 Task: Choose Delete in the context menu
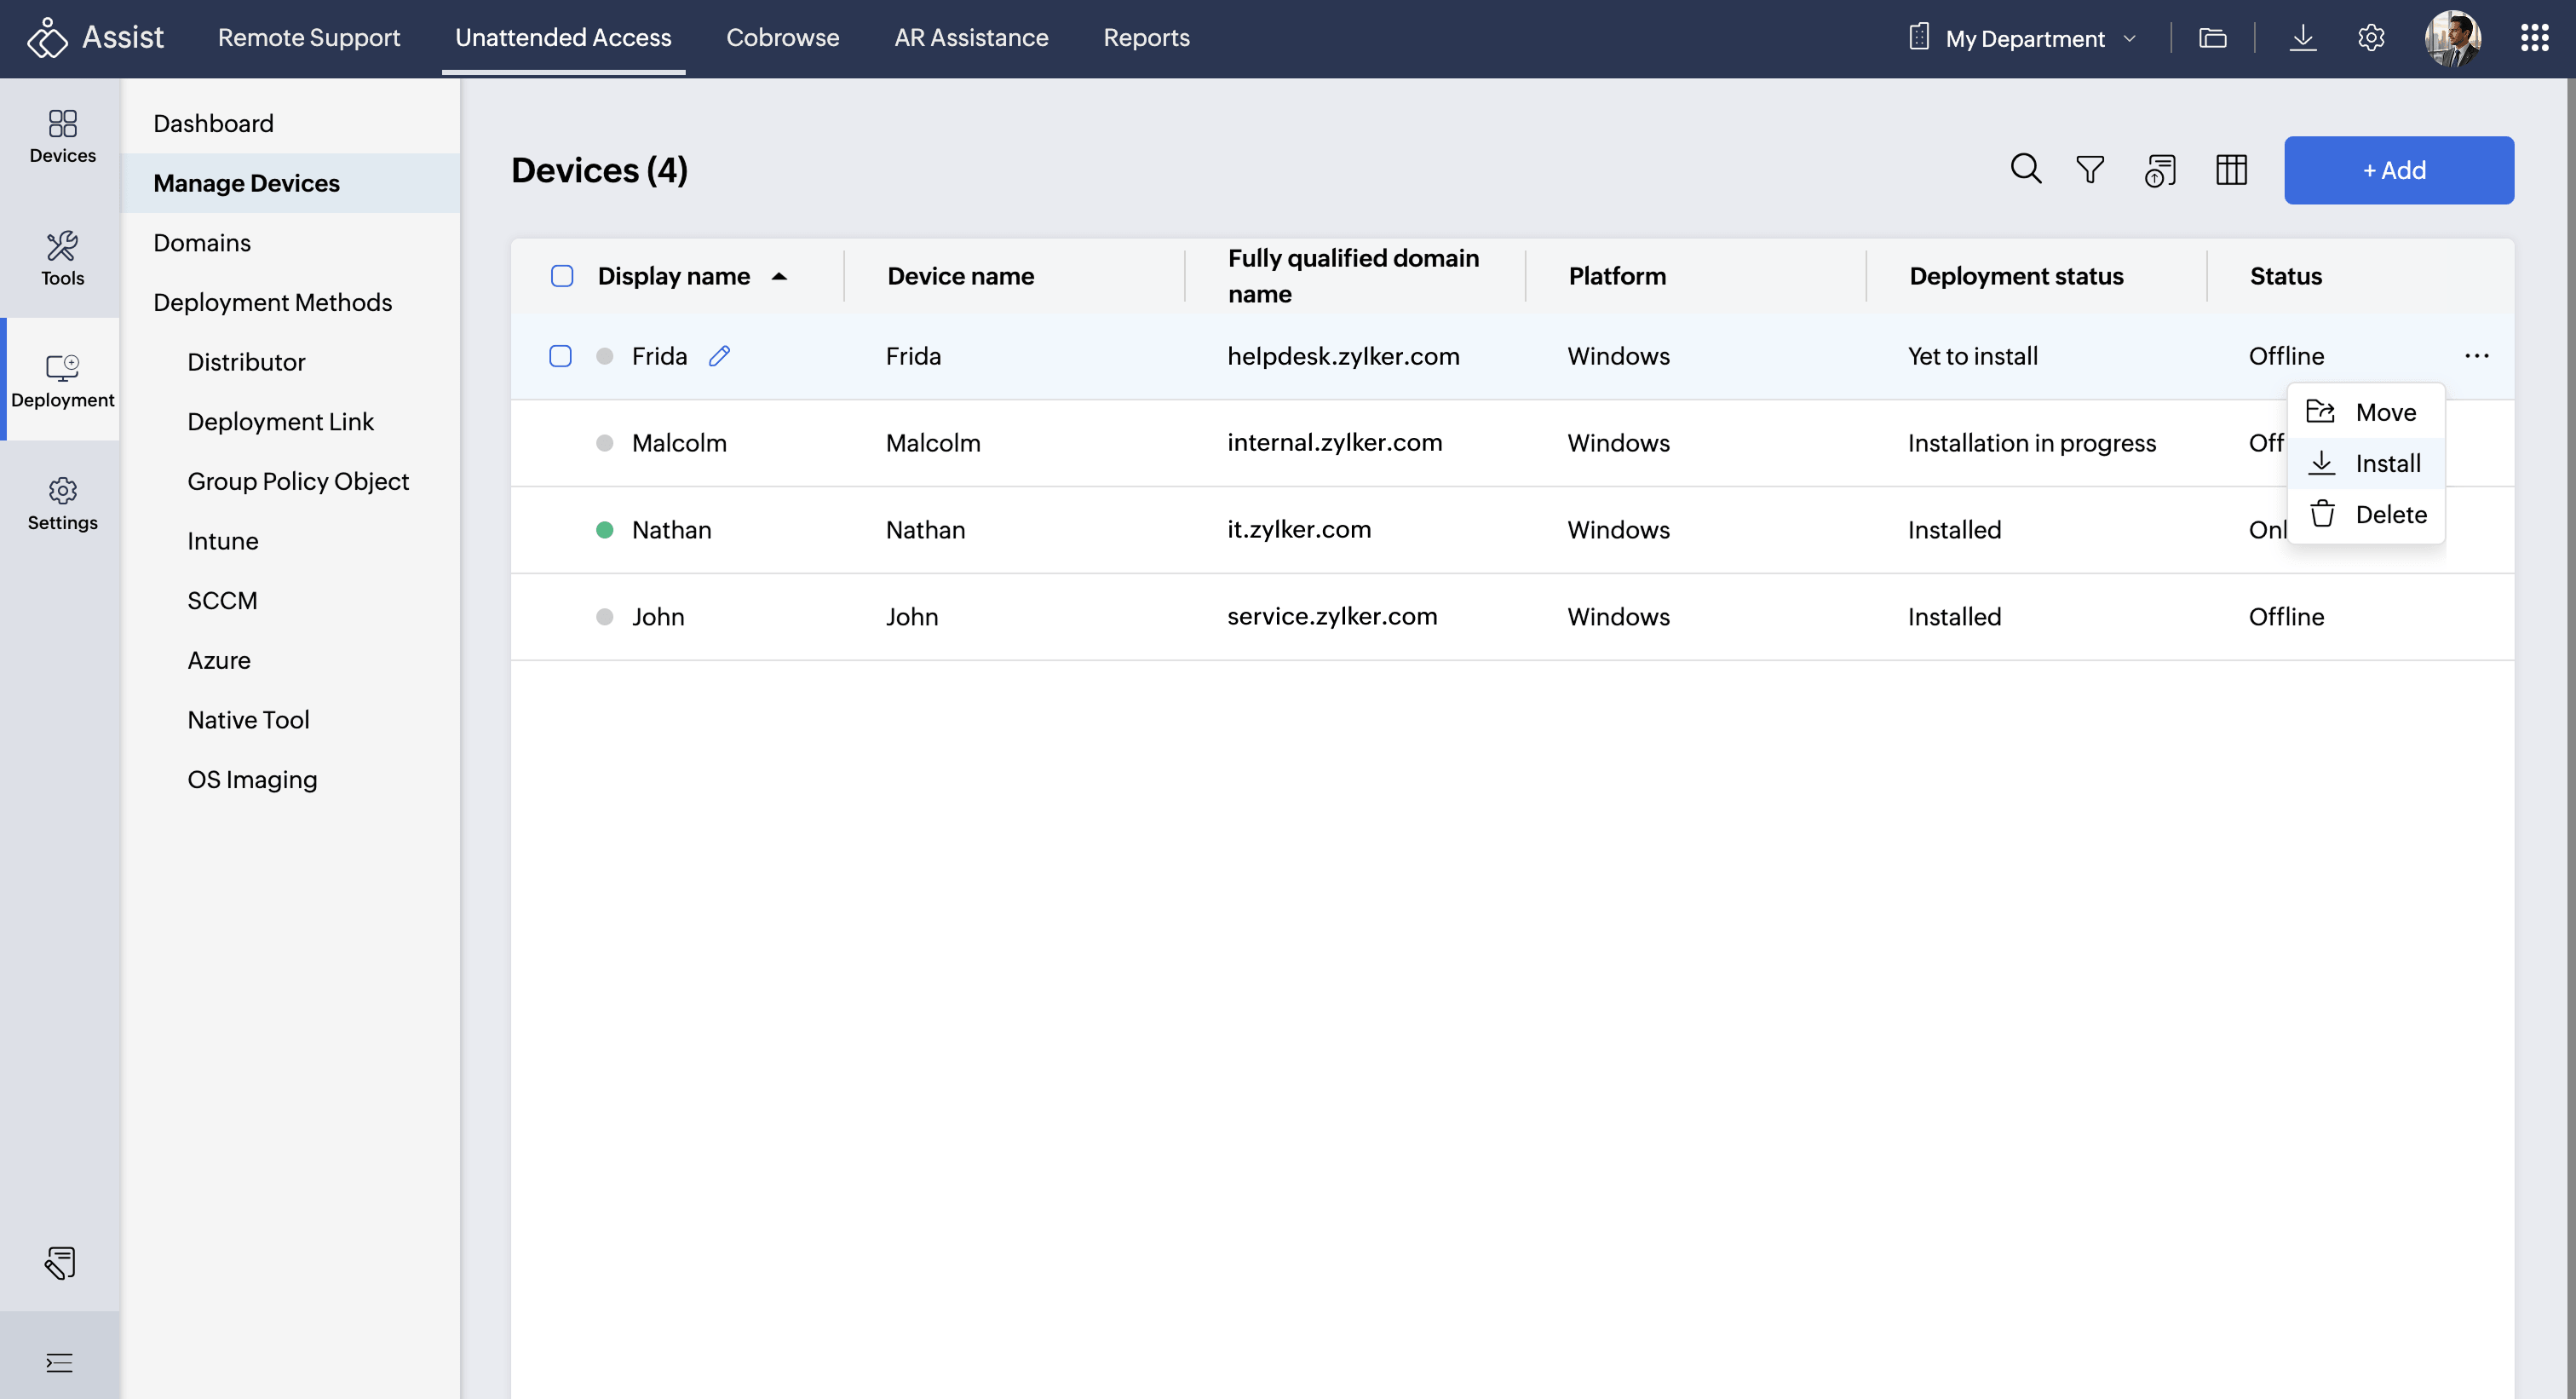(2389, 514)
